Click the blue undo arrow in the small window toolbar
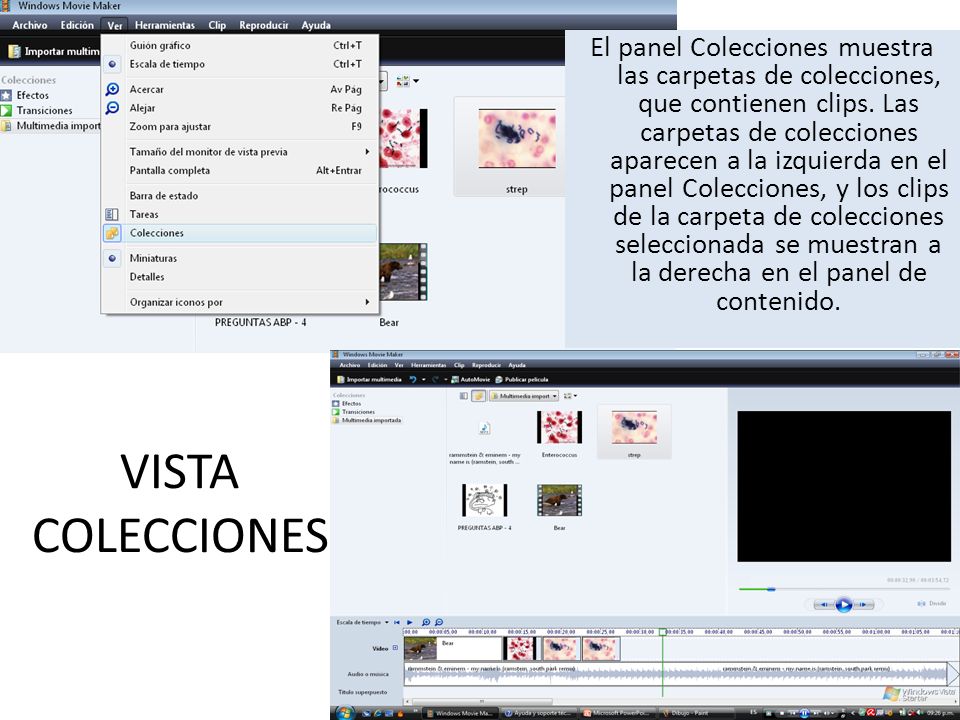 click(x=413, y=380)
